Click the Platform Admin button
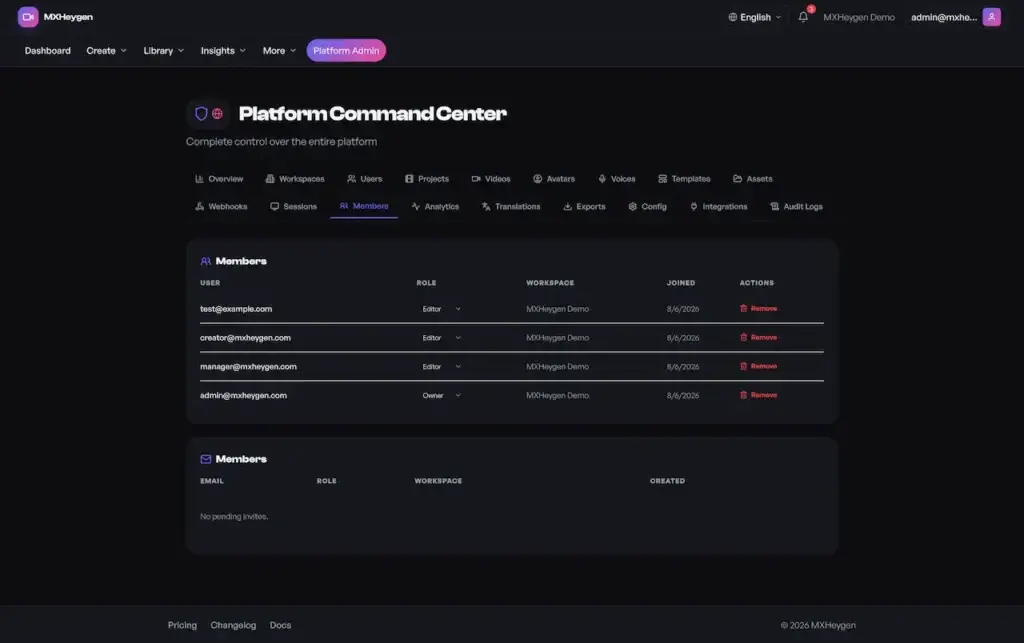Screen dimensions: 1024x643 (x=346, y=50)
